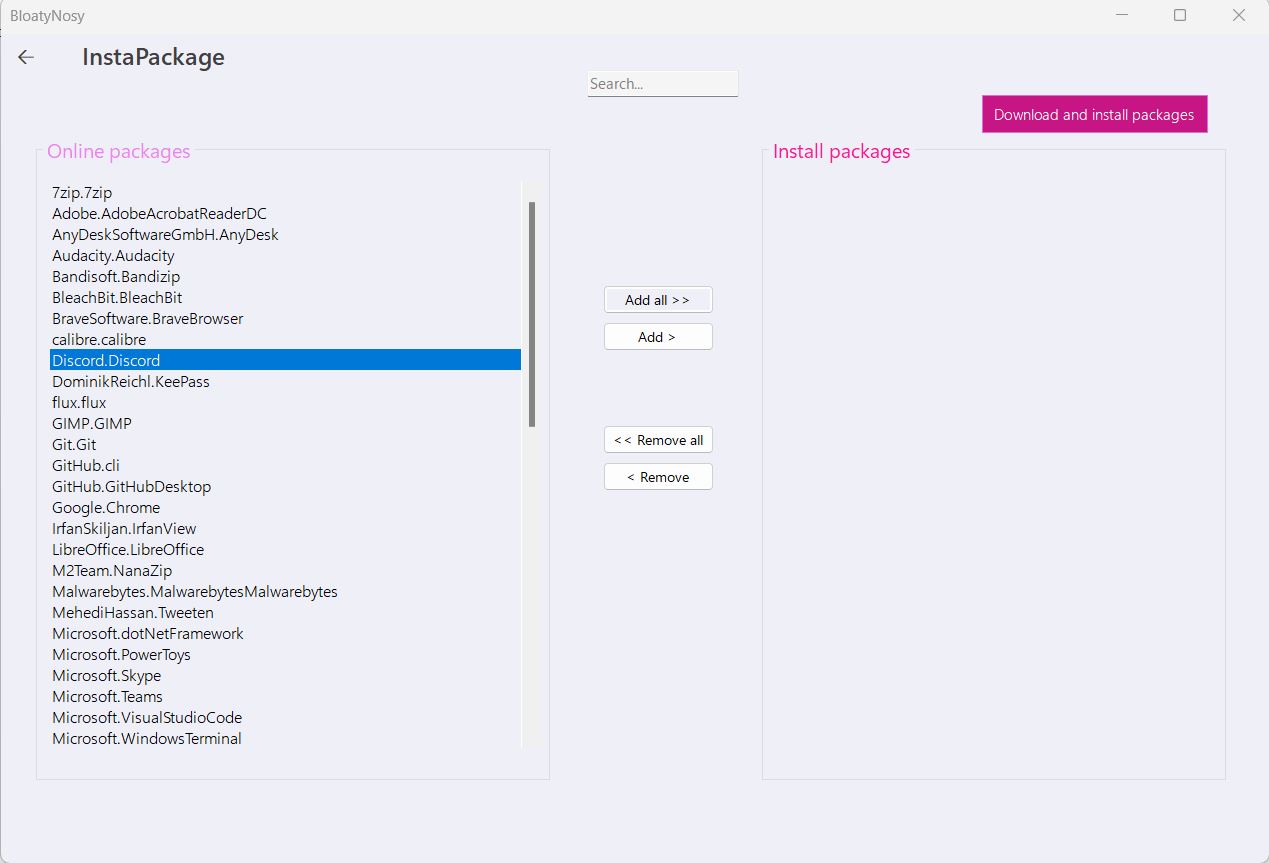The height and width of the screenshot is (863, 1269).
Task: Select Google.Chrome in the package list
Action: pyautogui.click(x=106, y=507)
